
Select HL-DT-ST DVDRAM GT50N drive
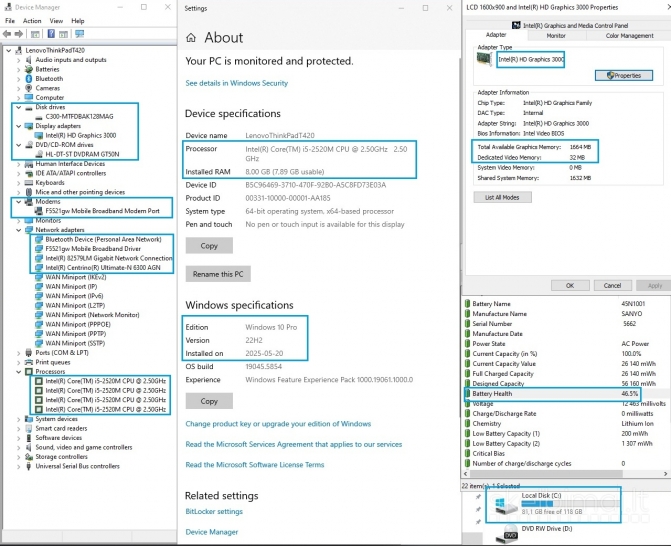(82, 154)
